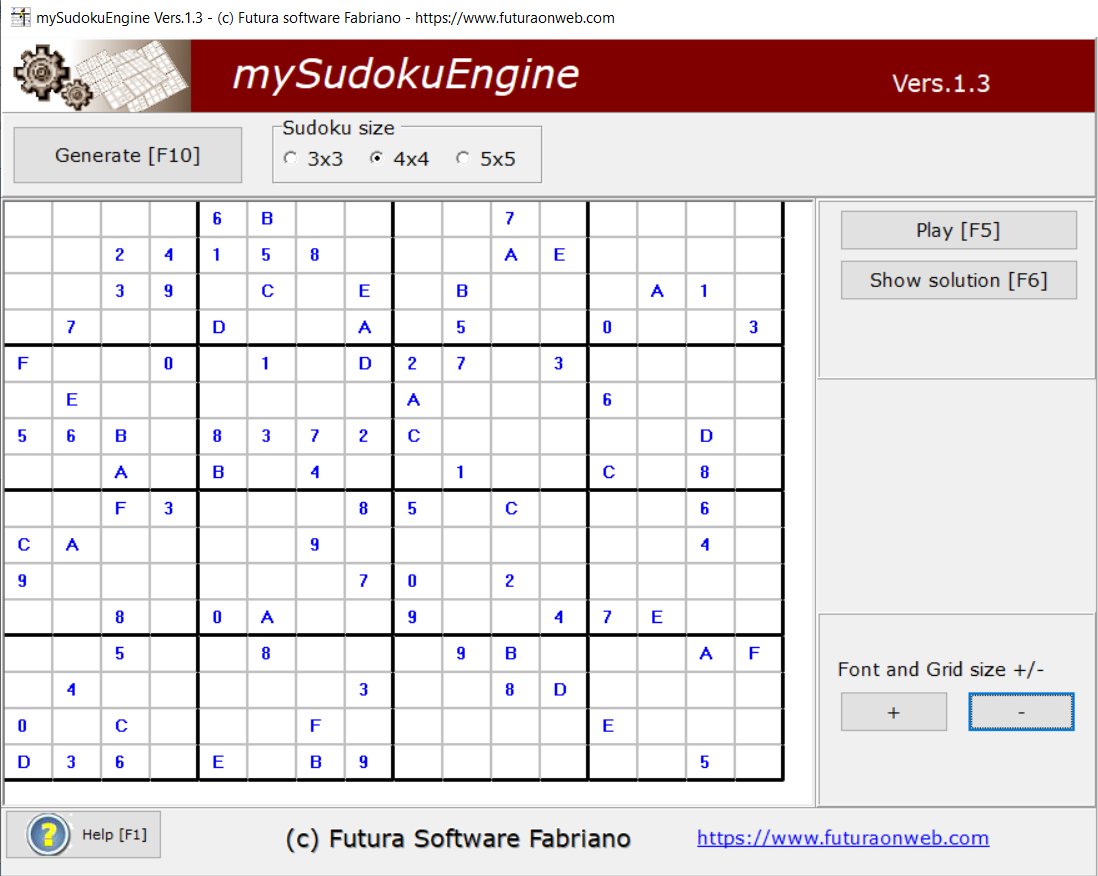Viewport: 1098px width, 876px height.
Task: Click the cell containing 6 in the top row
Action: (x=218, y=218)
